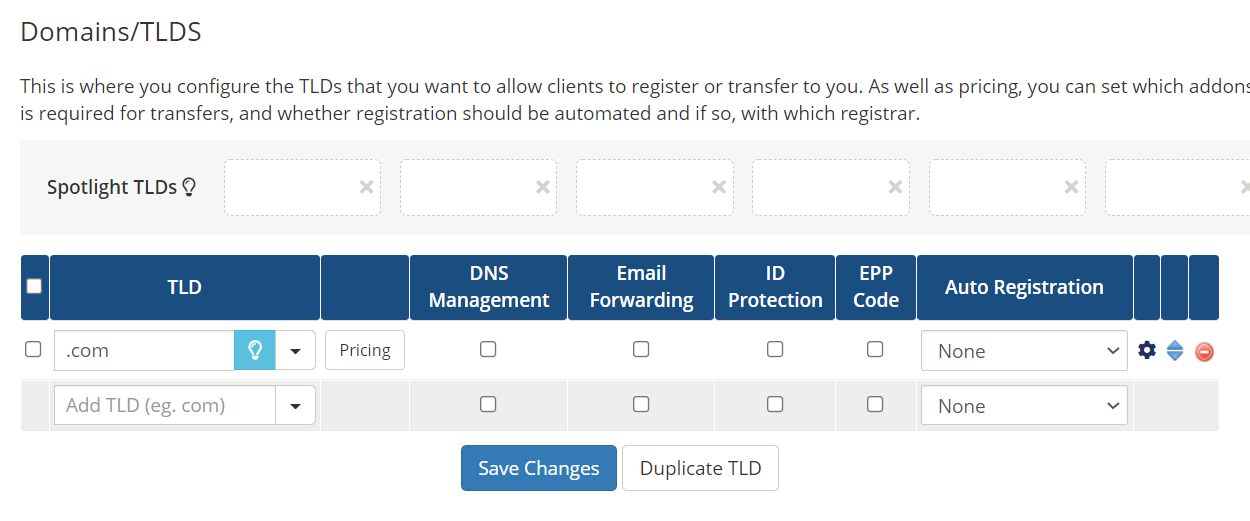Screen dimensions: 1250x521
Task: Remove the first Spotlight TLD slot
Action: (x=367, y=187)
